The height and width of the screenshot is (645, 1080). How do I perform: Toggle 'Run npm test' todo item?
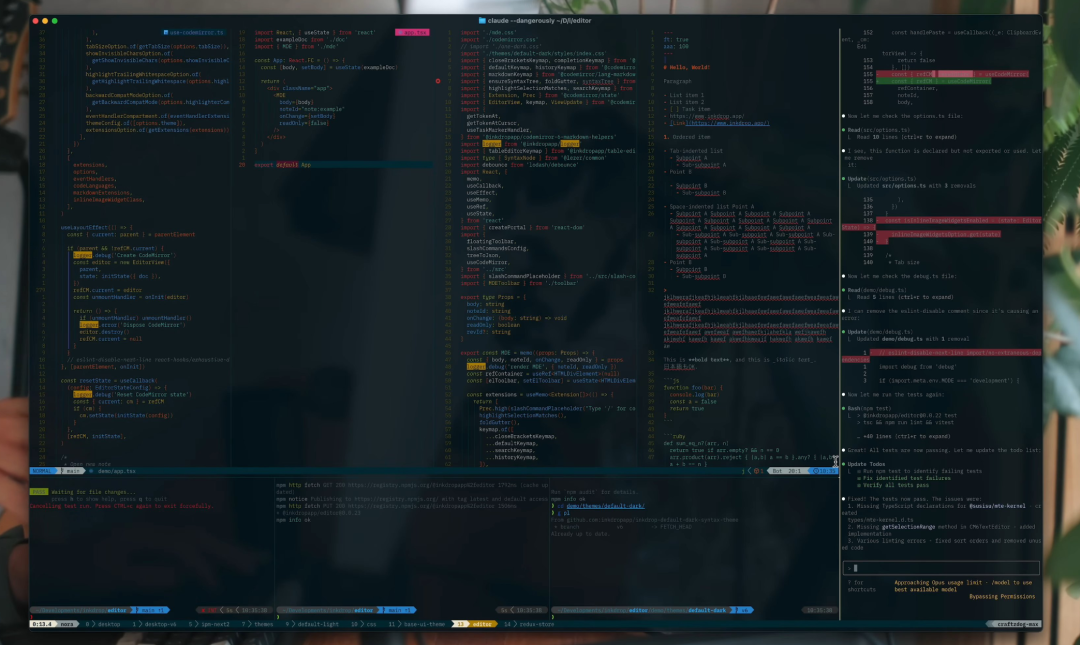[x=919, y=471]
